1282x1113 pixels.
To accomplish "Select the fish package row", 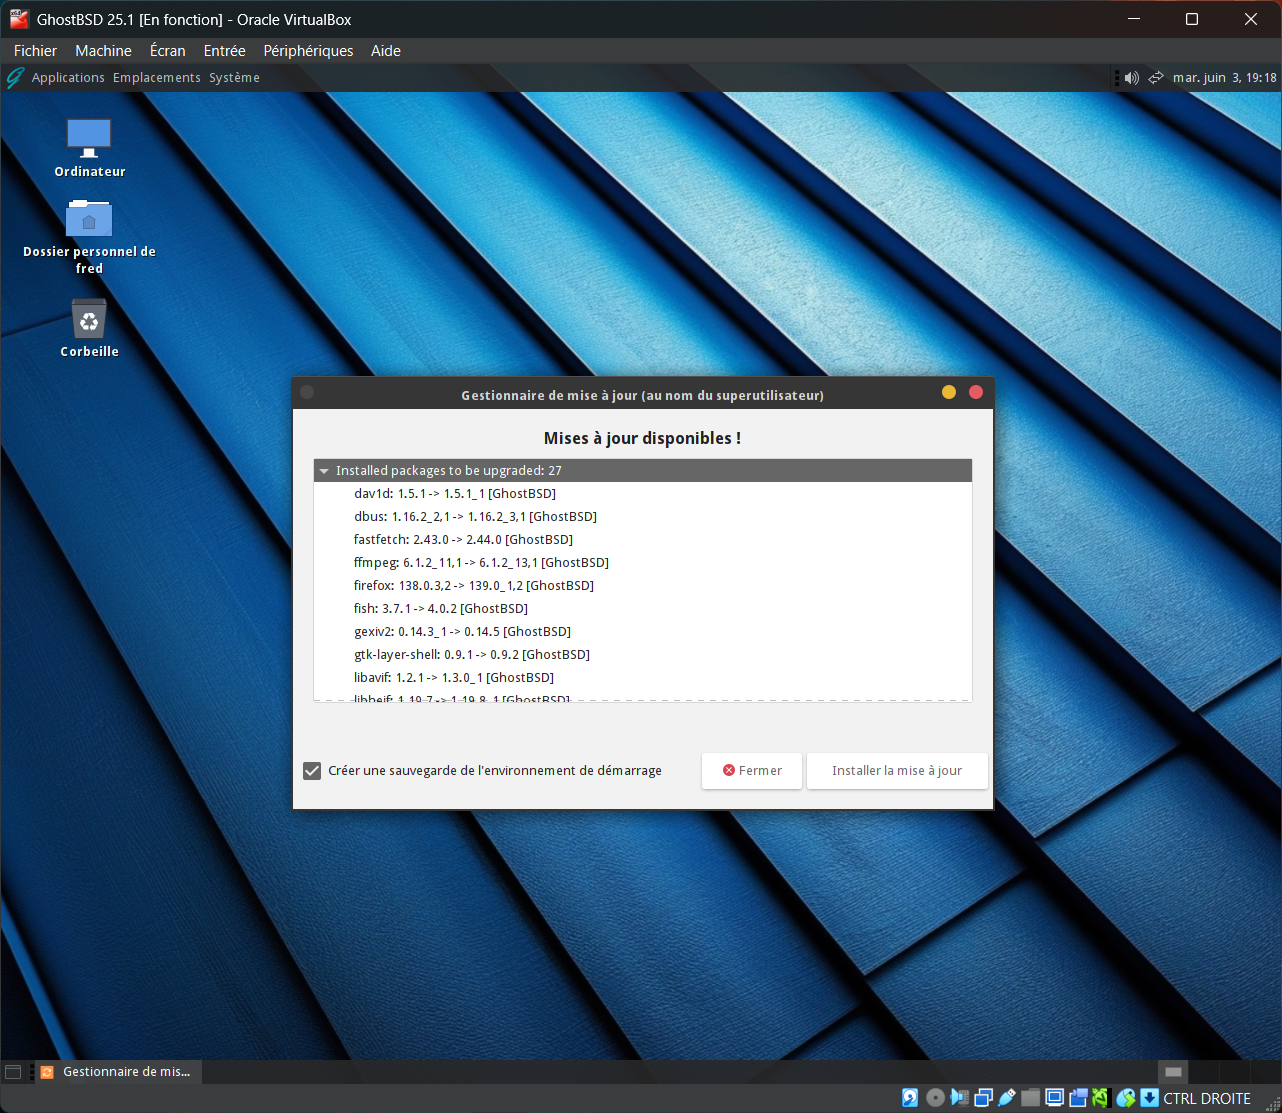I will point(643,609).
